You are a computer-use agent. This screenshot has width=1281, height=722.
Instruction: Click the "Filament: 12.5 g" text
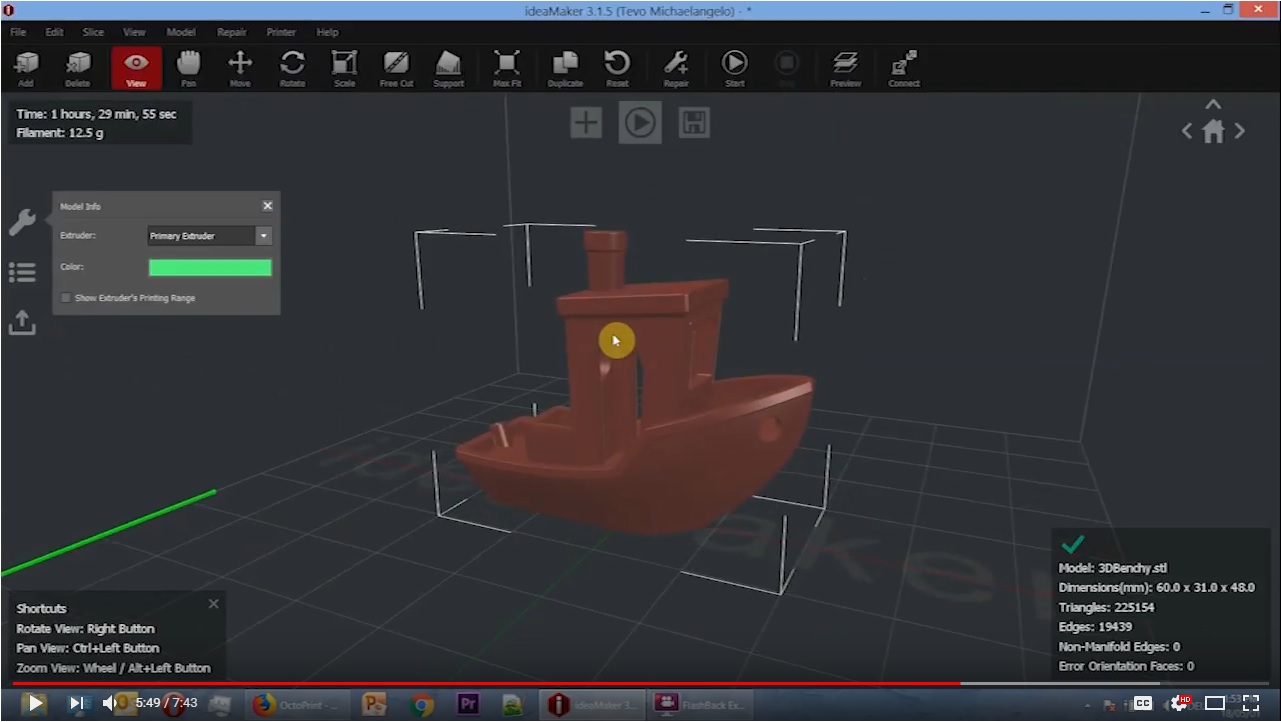pos(60,133)
